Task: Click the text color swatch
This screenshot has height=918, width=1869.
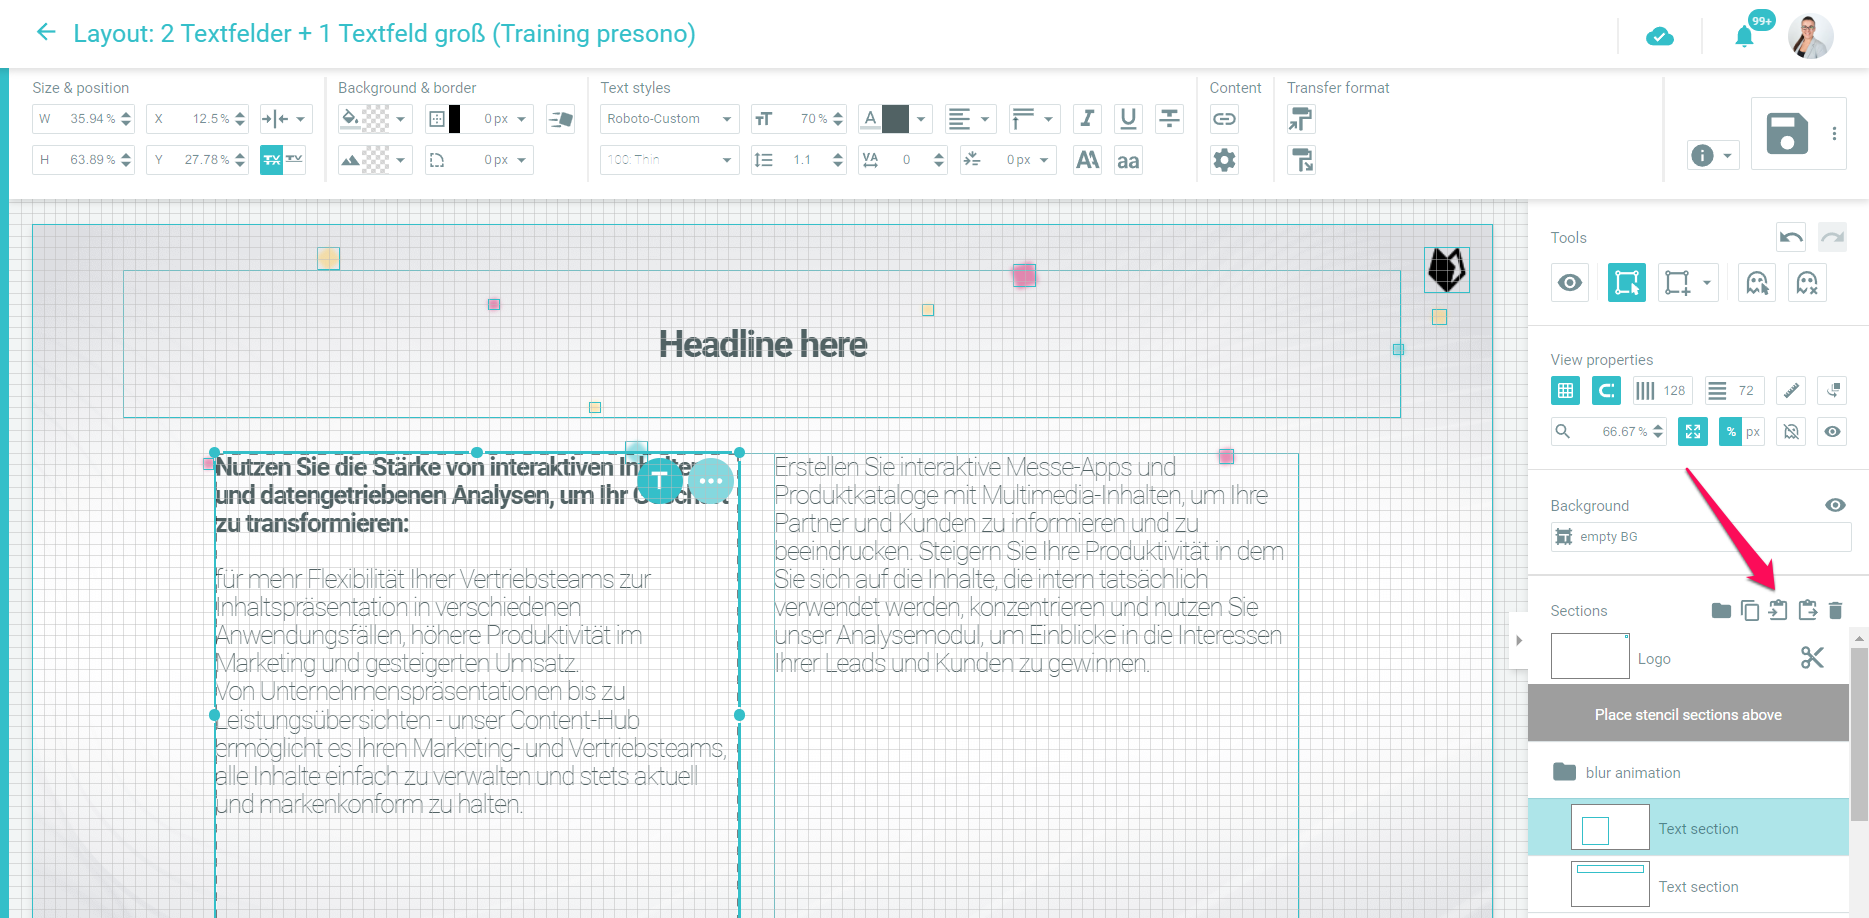Action: tap(895, 119)
